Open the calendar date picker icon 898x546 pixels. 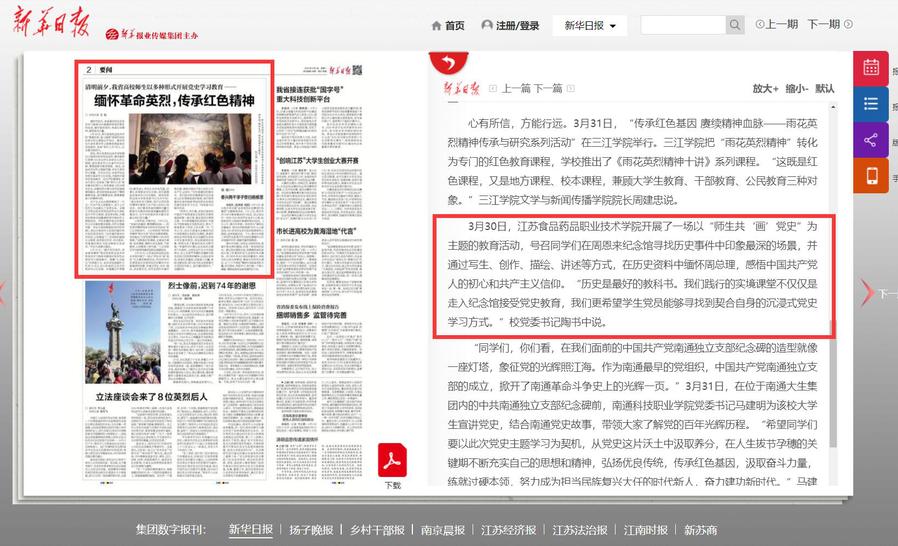[x=870, y=68]
